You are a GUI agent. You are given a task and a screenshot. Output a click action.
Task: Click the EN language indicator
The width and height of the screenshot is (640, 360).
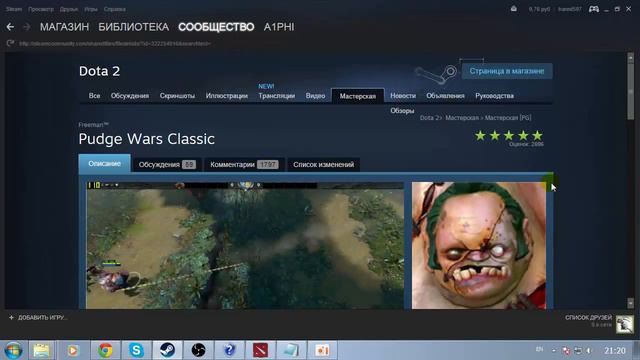point(539,350)
